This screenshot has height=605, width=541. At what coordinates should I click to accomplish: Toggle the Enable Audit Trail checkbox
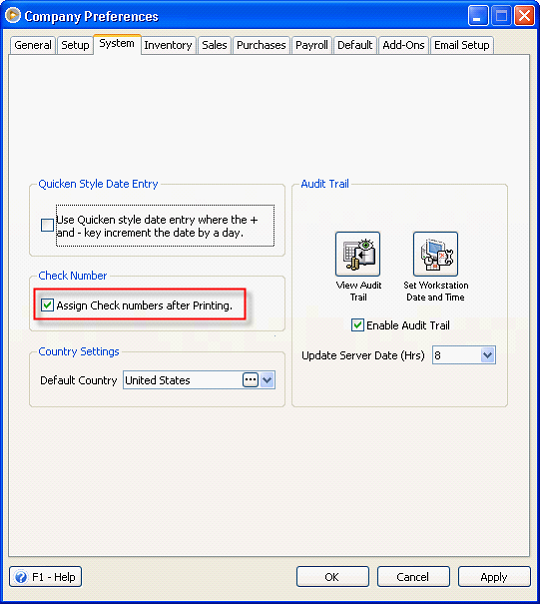click(357, 325)
